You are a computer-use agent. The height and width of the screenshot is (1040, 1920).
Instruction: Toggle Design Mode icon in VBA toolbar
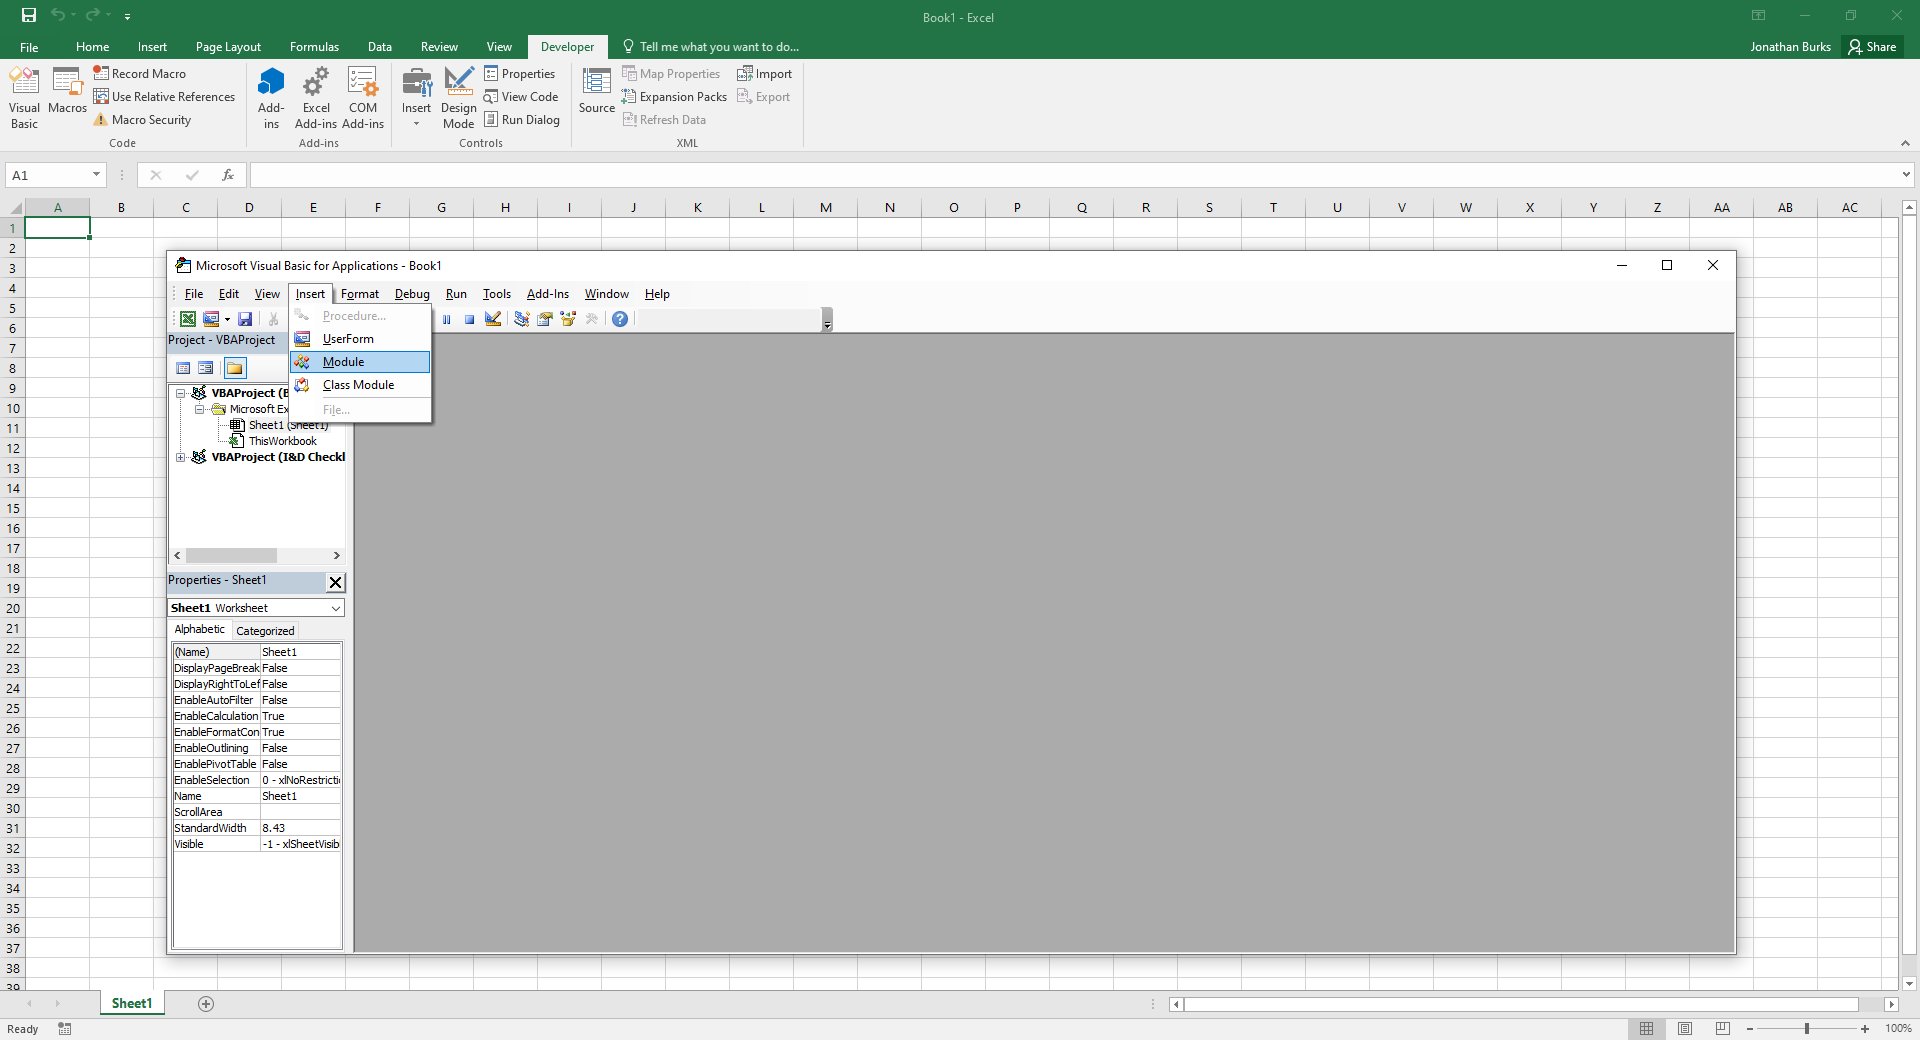tap(493, 319)
